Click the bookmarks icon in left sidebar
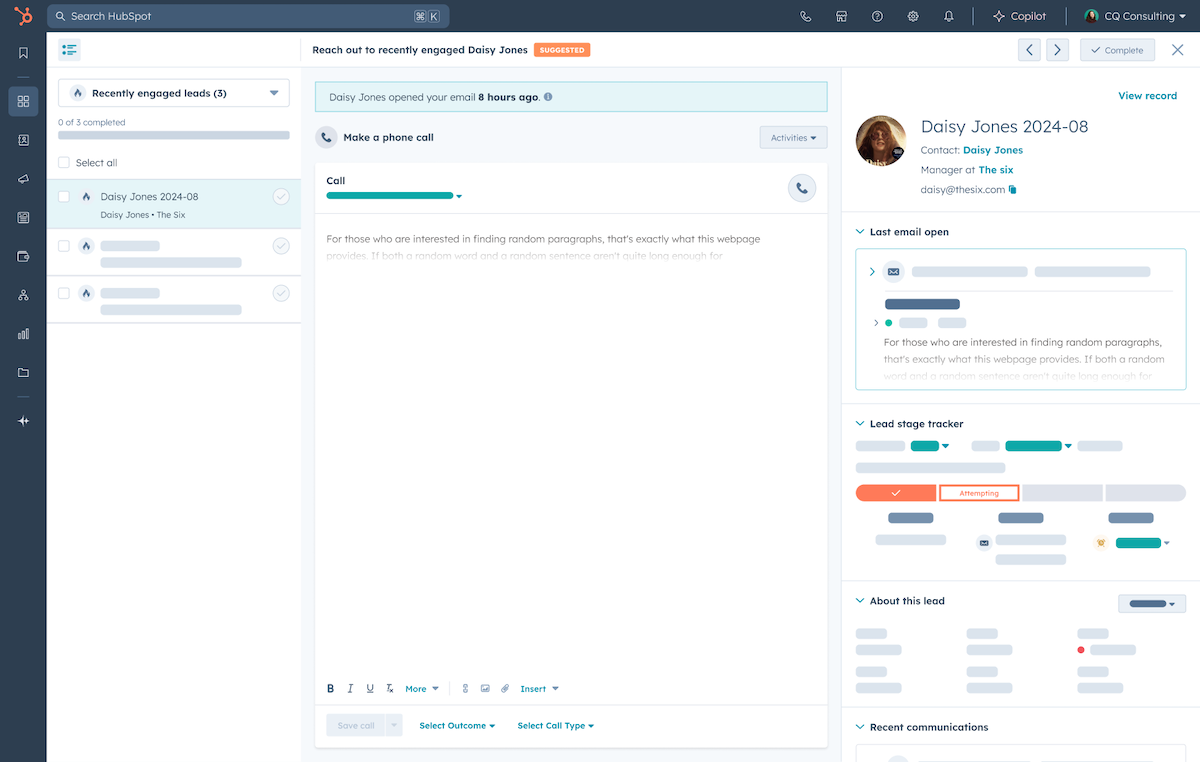1200x762 pixels. [x=23, y=53]
